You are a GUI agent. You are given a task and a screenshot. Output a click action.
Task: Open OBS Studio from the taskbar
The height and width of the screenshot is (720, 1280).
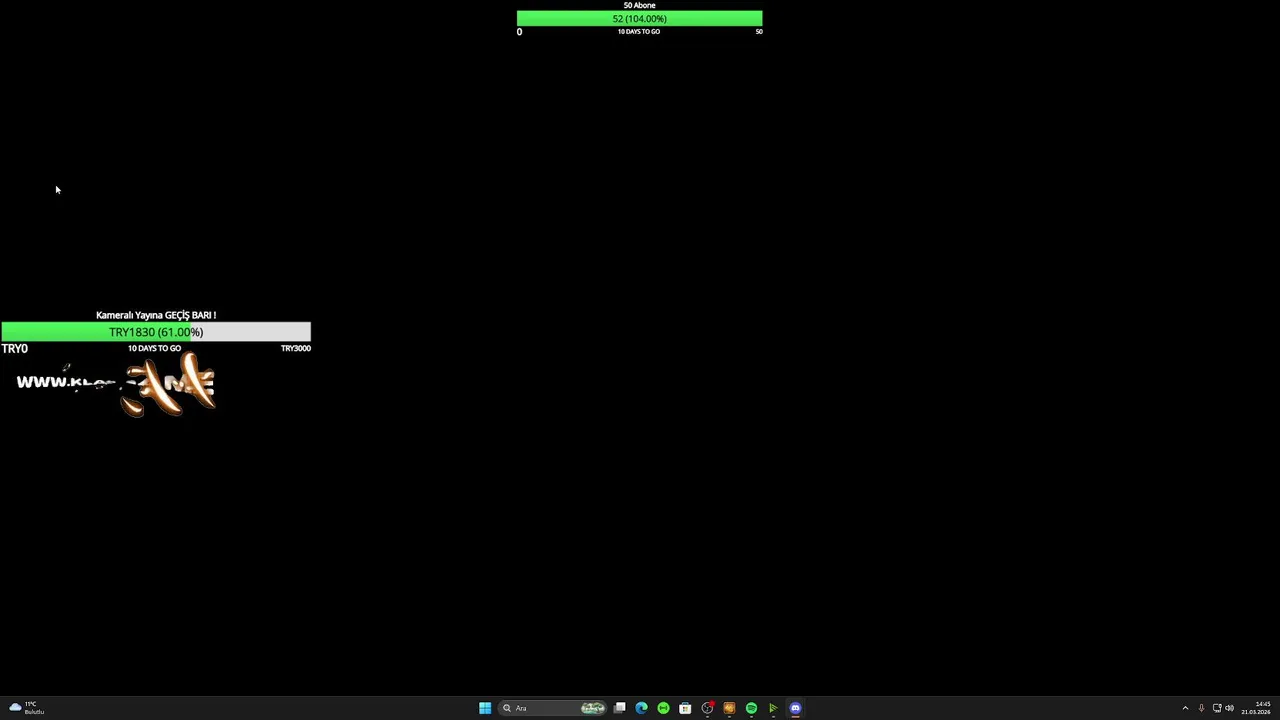pos(707,708)
